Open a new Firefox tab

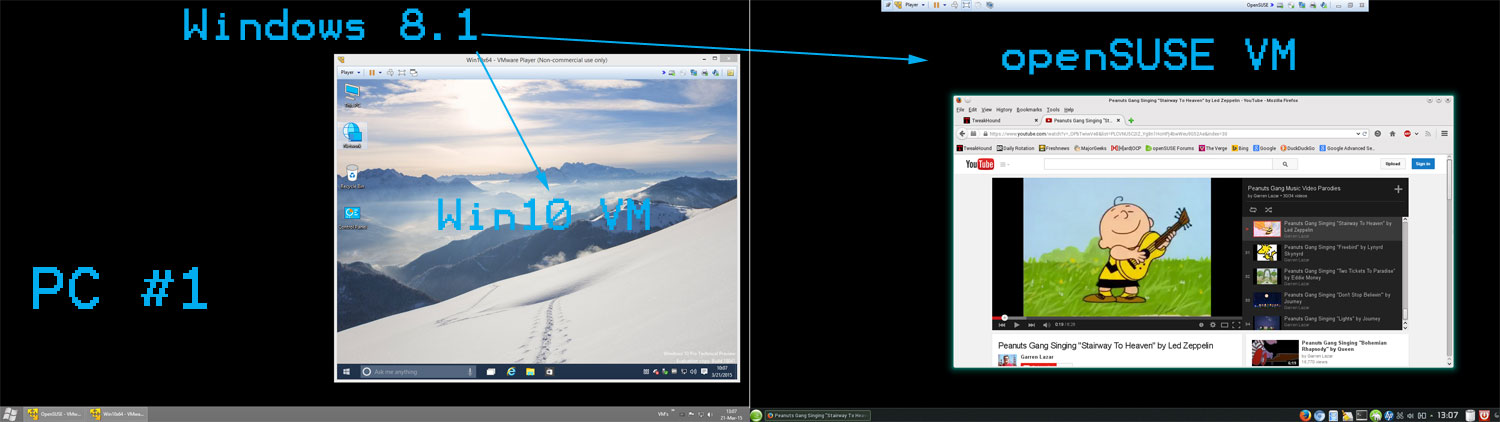point(1131,120)
